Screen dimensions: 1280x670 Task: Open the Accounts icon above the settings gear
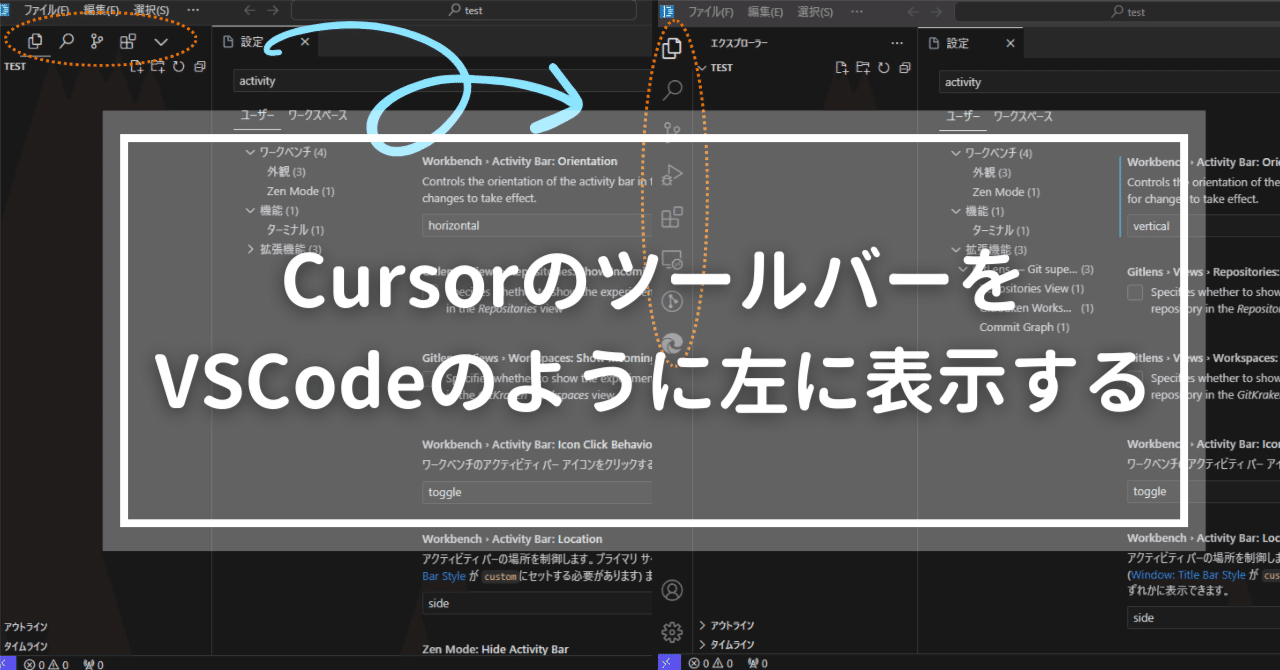tap(671, 590)
